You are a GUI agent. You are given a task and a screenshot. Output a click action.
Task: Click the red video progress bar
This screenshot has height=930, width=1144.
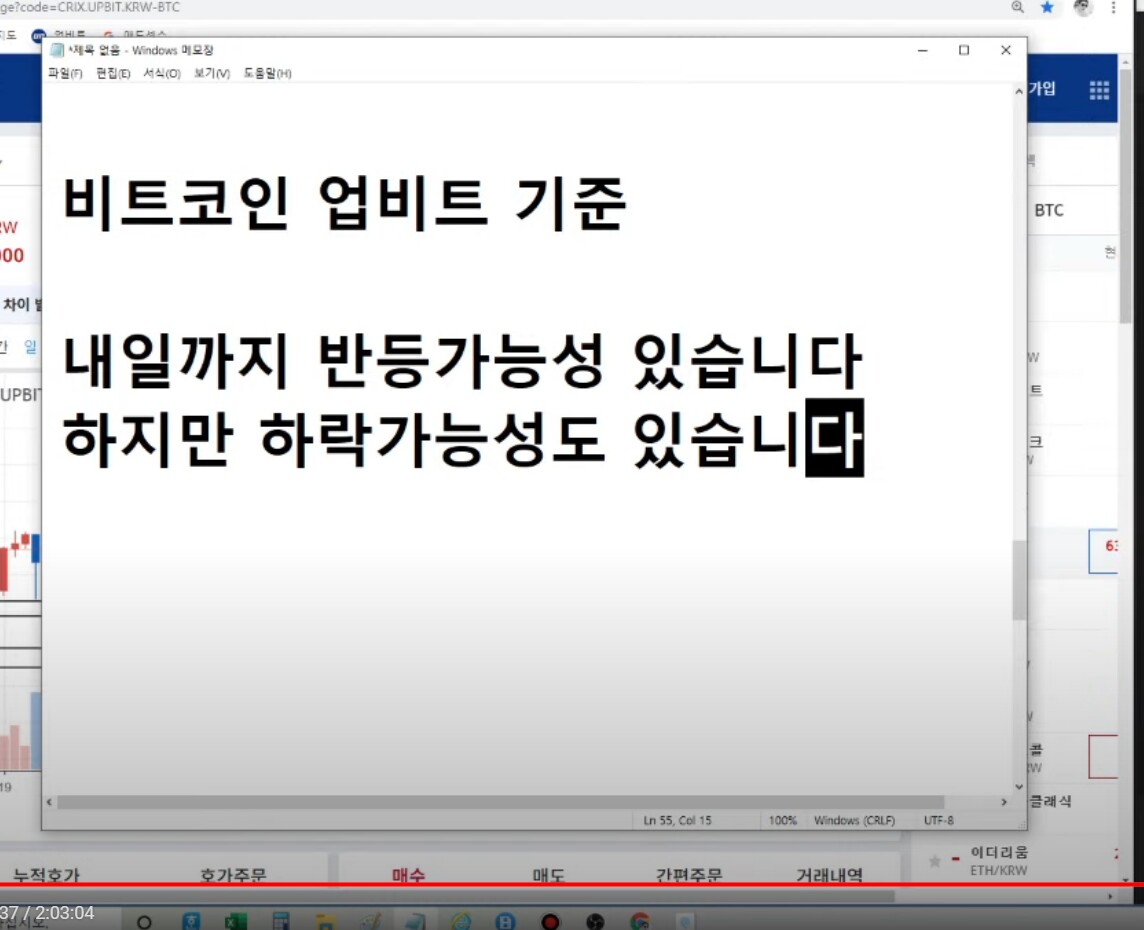tap(572, 885)
